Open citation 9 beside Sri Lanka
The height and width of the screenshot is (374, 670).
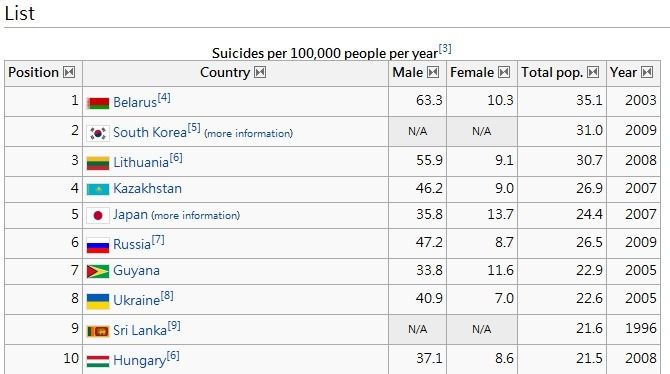point(174,326)
